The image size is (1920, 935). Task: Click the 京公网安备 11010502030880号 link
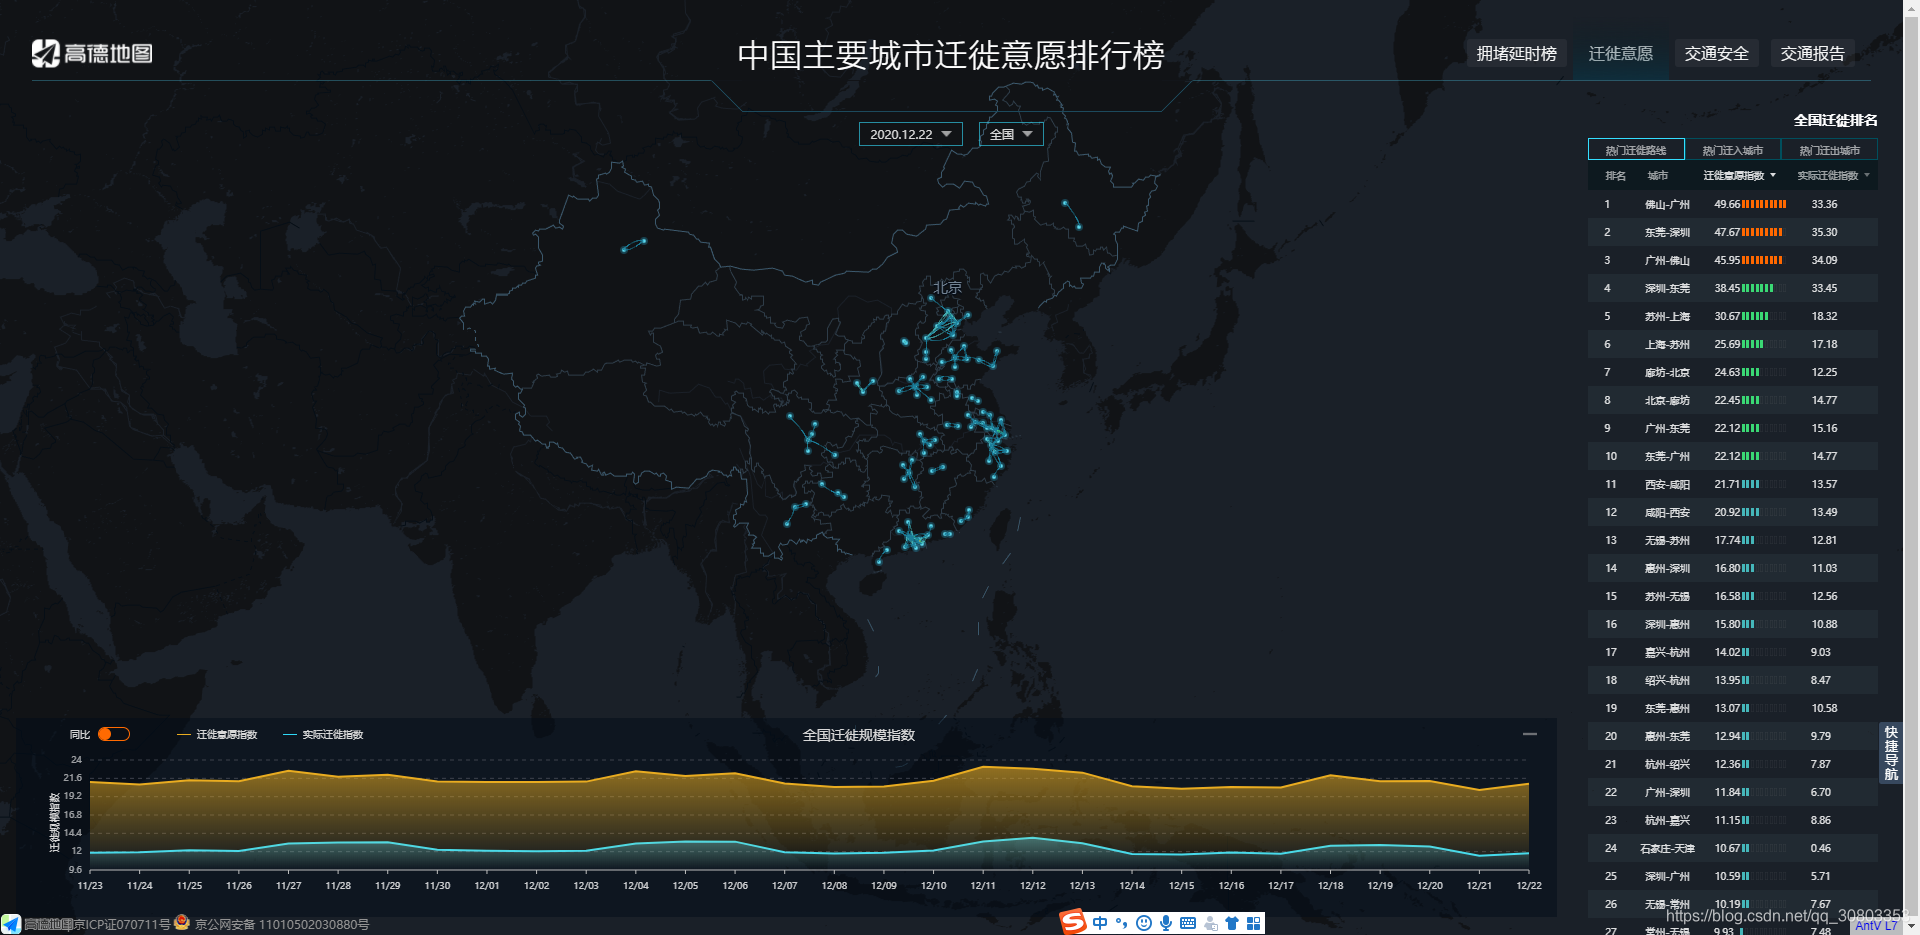282,924
